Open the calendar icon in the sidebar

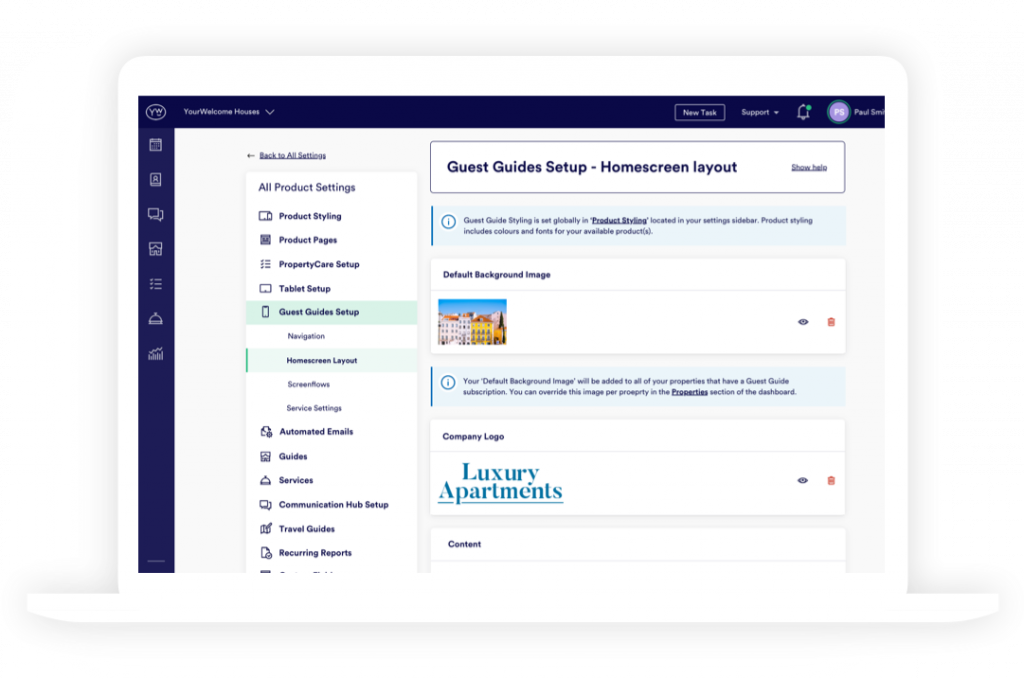[x=155, y=147]
